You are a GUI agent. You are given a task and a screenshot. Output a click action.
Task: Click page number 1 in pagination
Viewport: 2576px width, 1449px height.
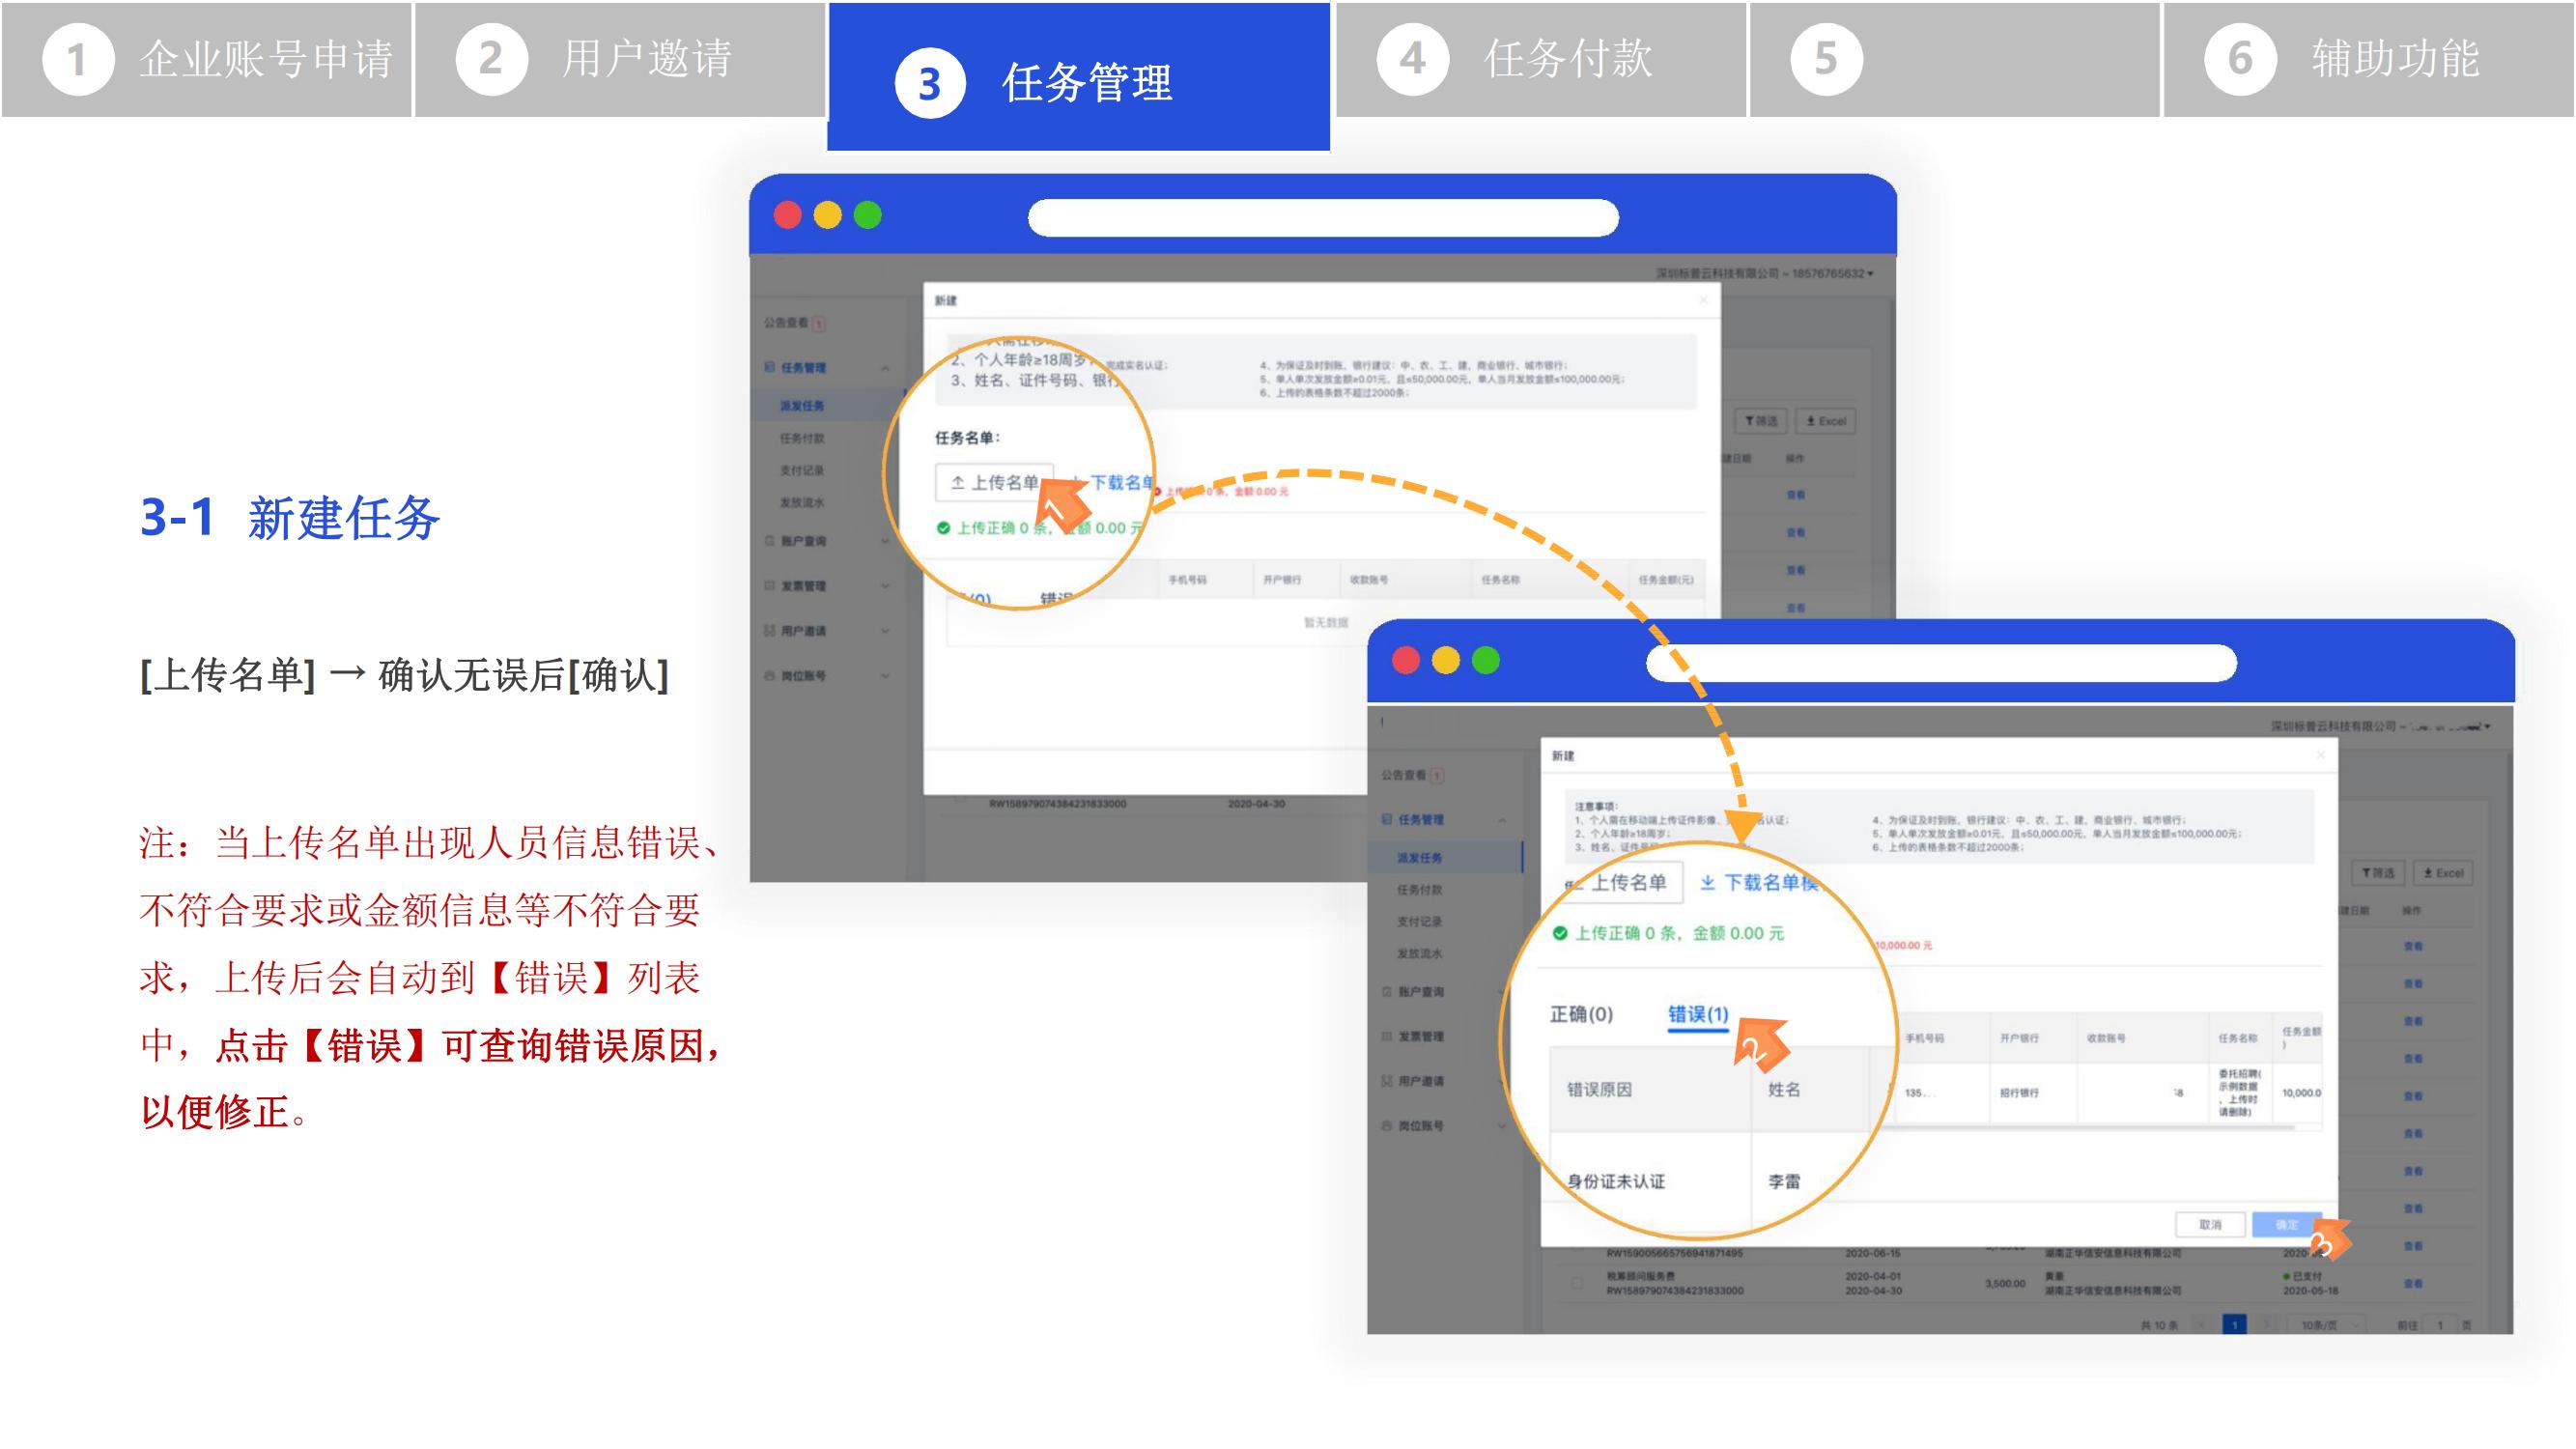click(2234, 1325)
